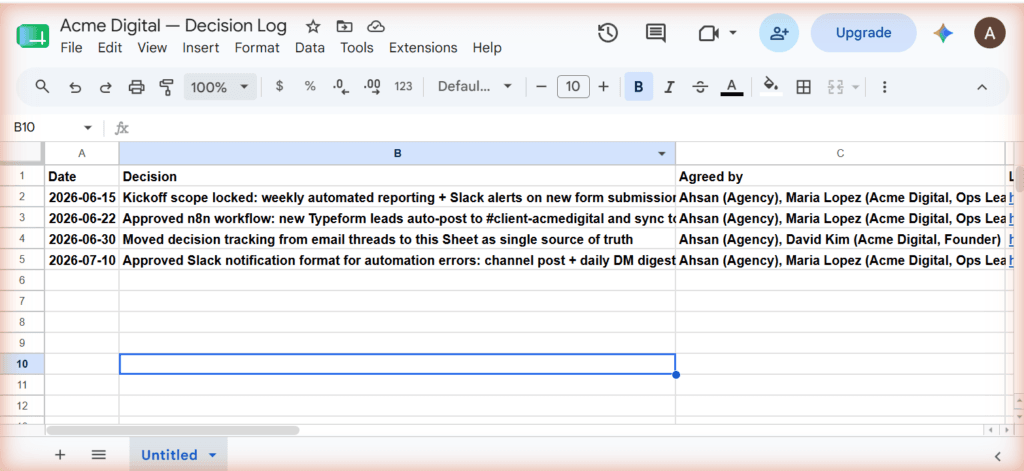Screen dimensions: 1024x471
Task: Open the all sheets list button
Action: [x=99, y=455]
